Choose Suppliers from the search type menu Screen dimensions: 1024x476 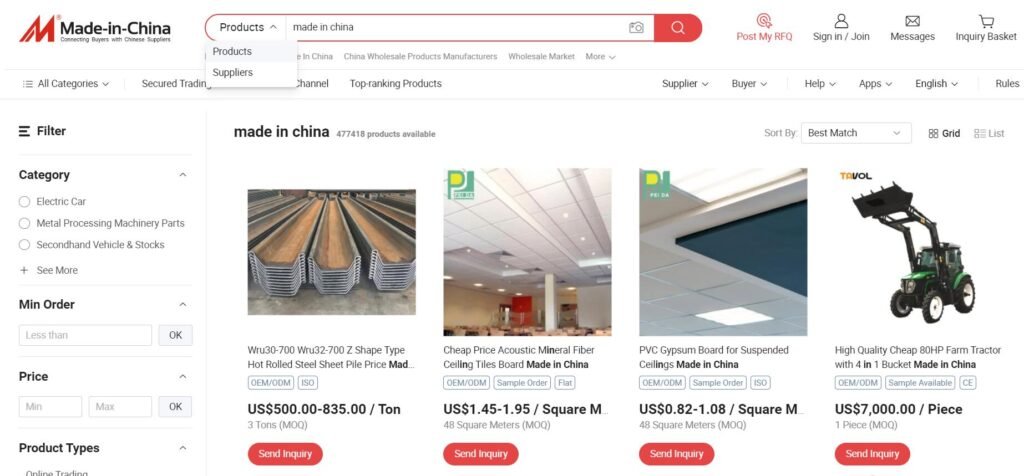point(232,72)
